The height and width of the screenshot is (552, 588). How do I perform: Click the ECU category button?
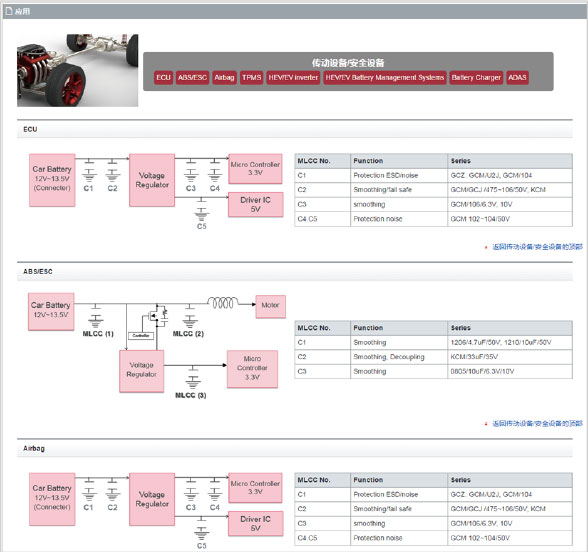pyautogui.click(x=163, y=78)
